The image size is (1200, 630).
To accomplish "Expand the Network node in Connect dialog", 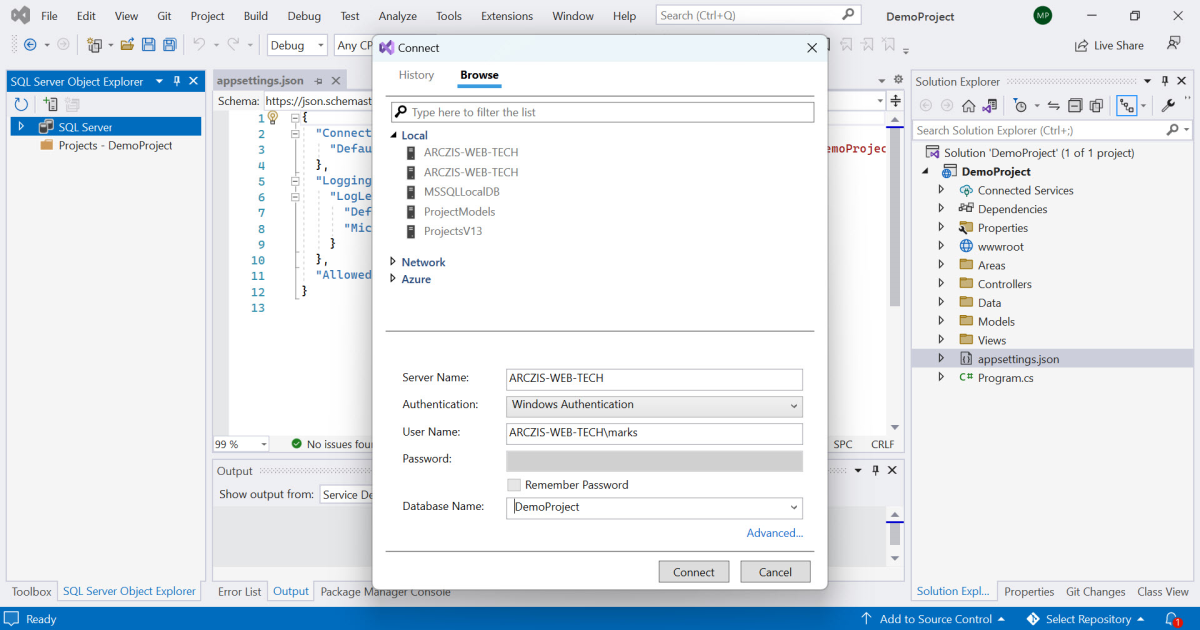I will (x=393, y=262).
